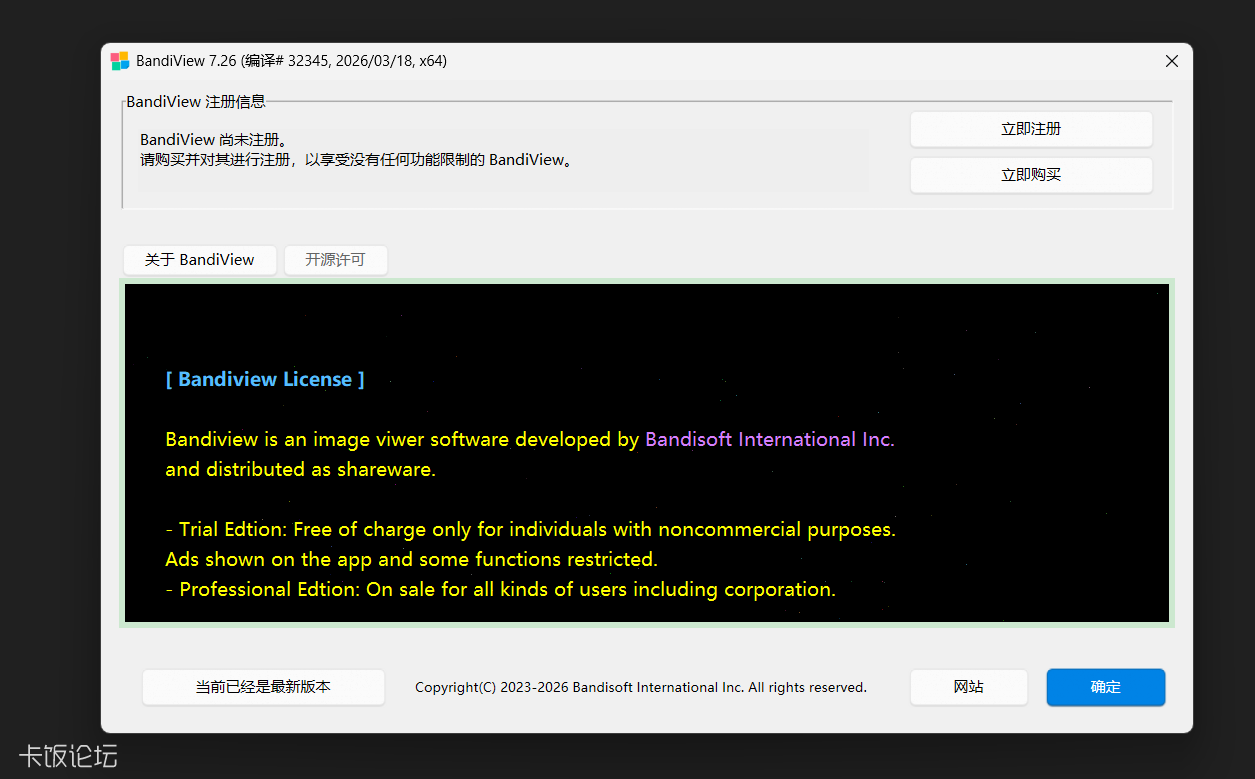Click the blue [ Bandiview License ] heading
Screen dimensions: 1255x779
265,379
